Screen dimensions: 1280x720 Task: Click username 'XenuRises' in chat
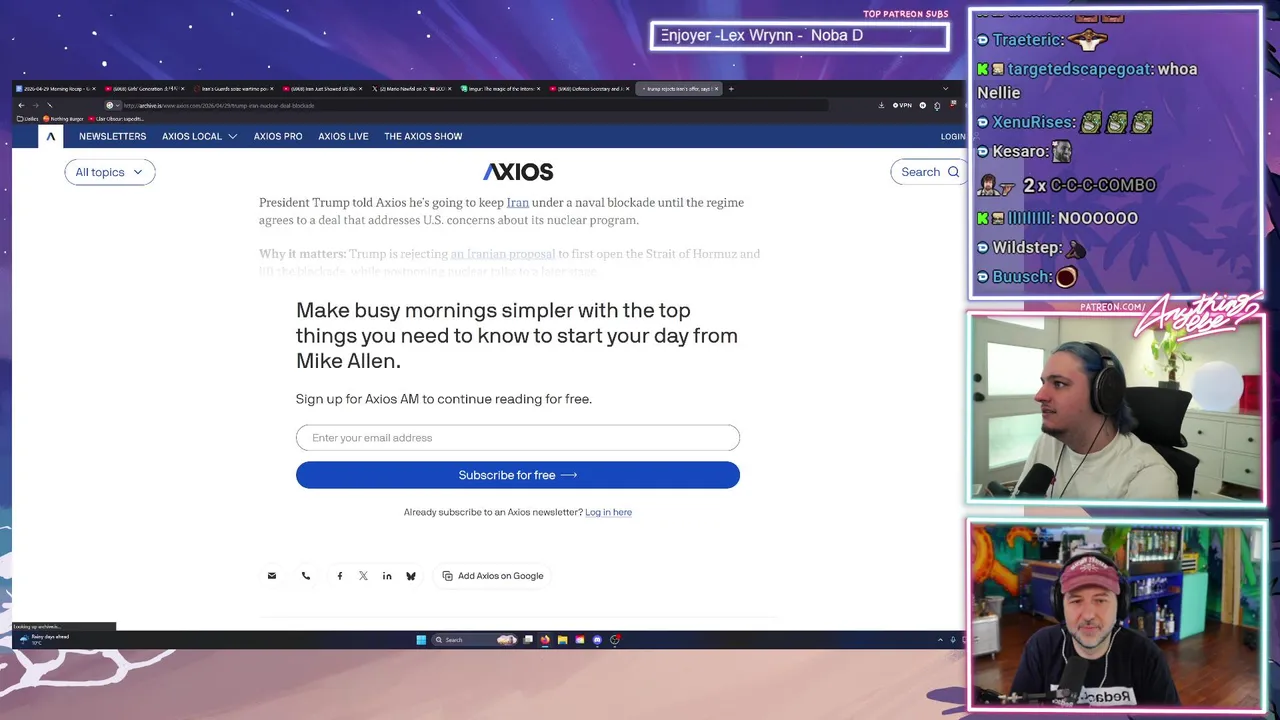[1033, 122]
